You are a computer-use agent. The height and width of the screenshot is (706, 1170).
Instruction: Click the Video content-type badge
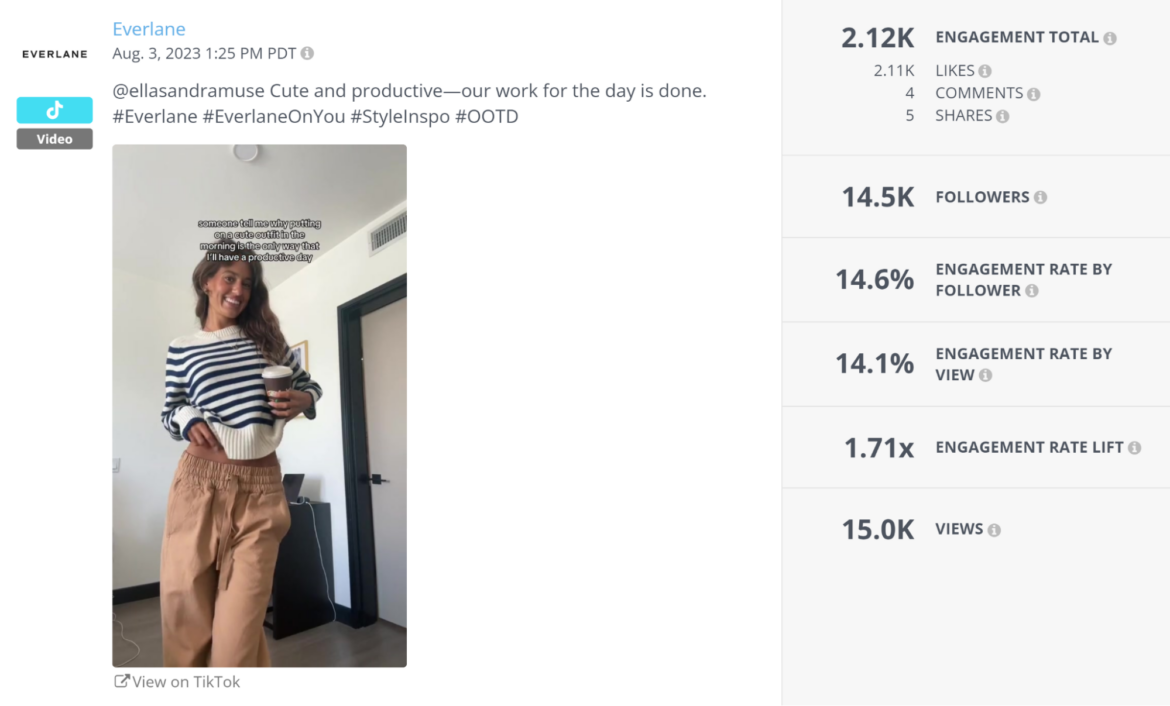point(54,139)
